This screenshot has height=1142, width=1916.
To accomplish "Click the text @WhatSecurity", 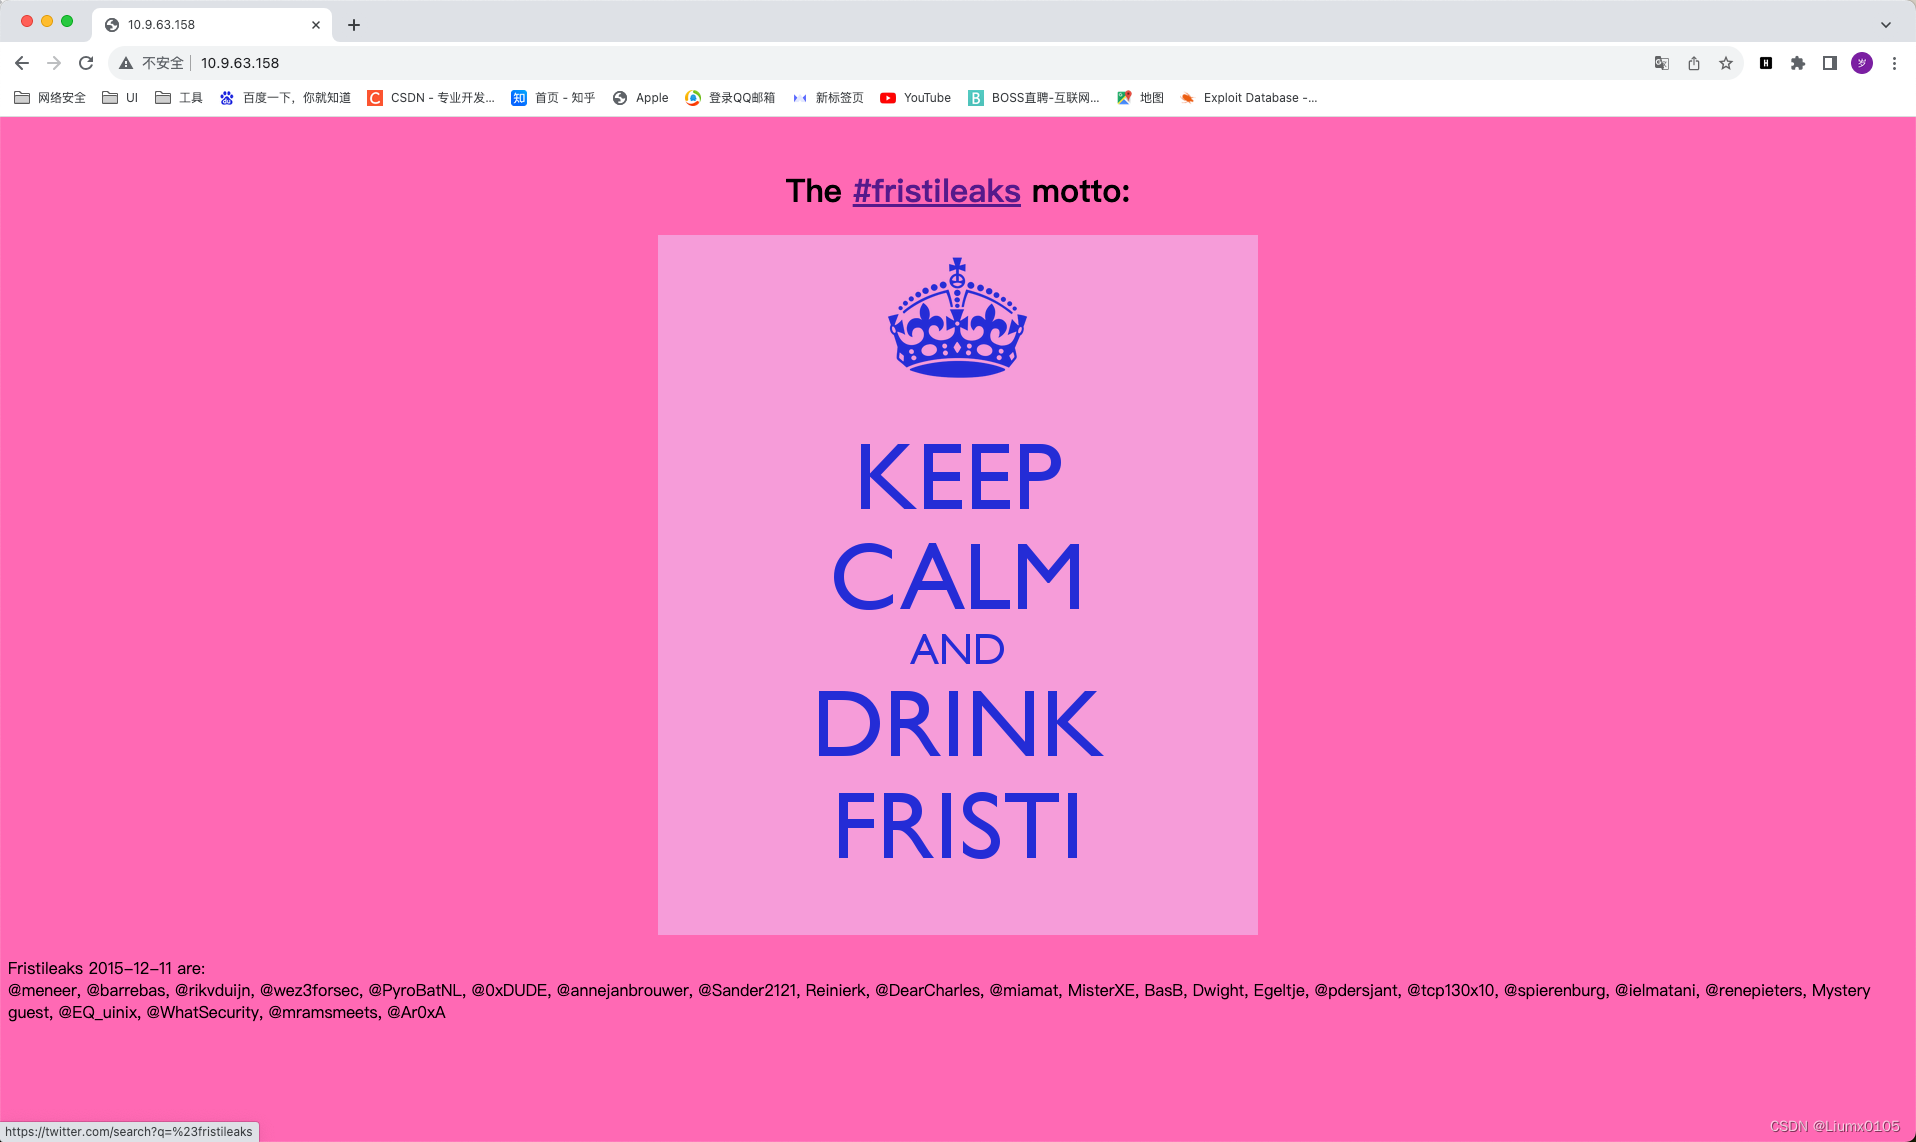I will [203, 1012].
